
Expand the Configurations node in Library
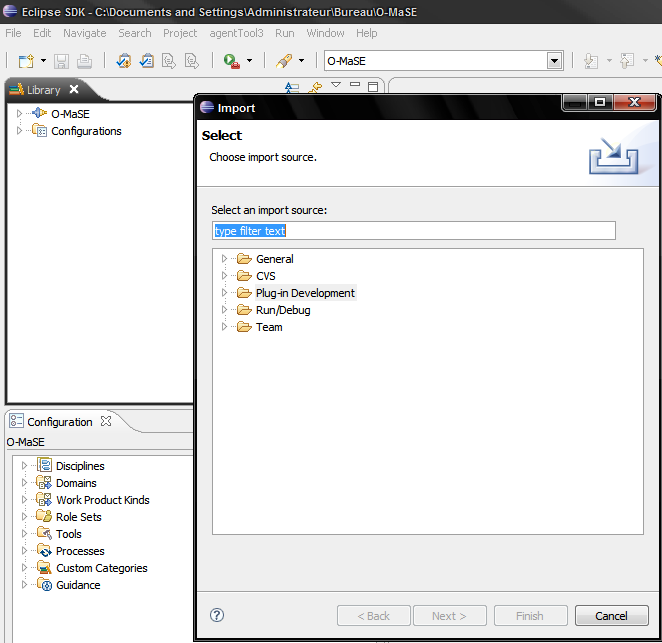coord(19,131)
